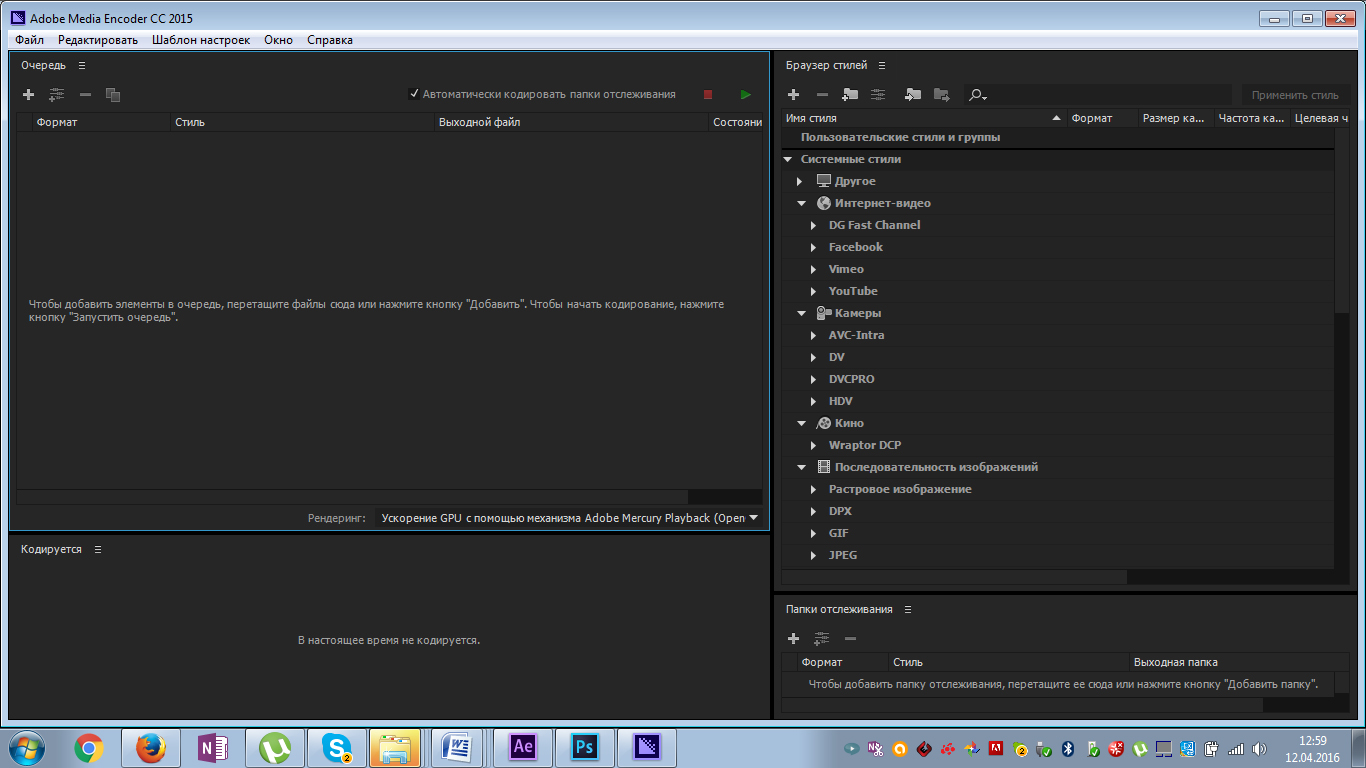This screenshot has width=1366, height=768.
Task: Duplicate the selected queue item
Action: [113, 95]
